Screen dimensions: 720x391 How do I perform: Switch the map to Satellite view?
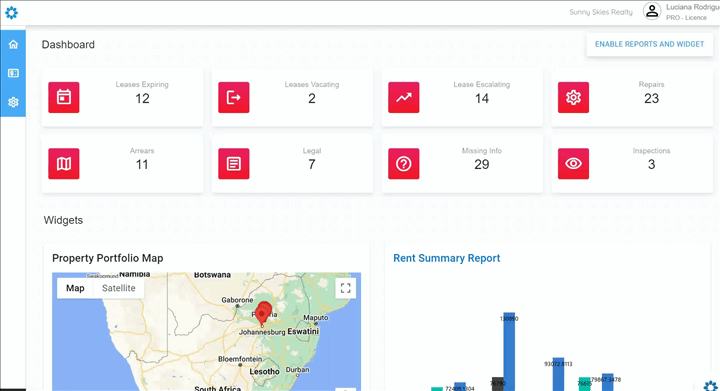pos(118,288)
